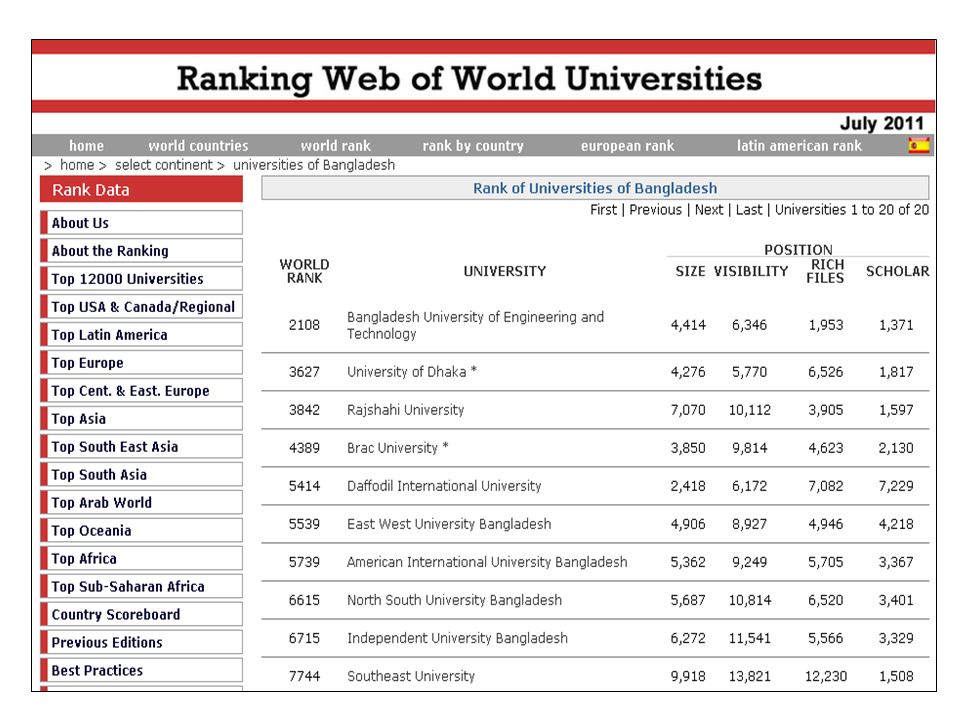The width and height of the screenshot is (960, 720).
Task: Open Daffodil International University entry
Action: click(x=444, y=486)
